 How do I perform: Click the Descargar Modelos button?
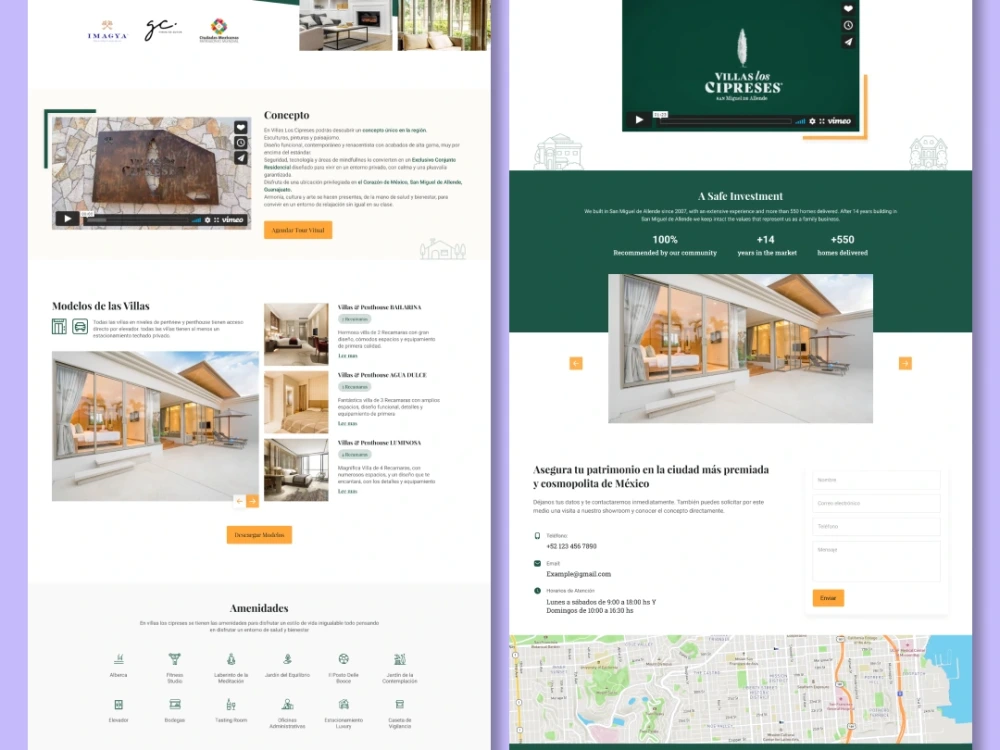click(259, 535)
